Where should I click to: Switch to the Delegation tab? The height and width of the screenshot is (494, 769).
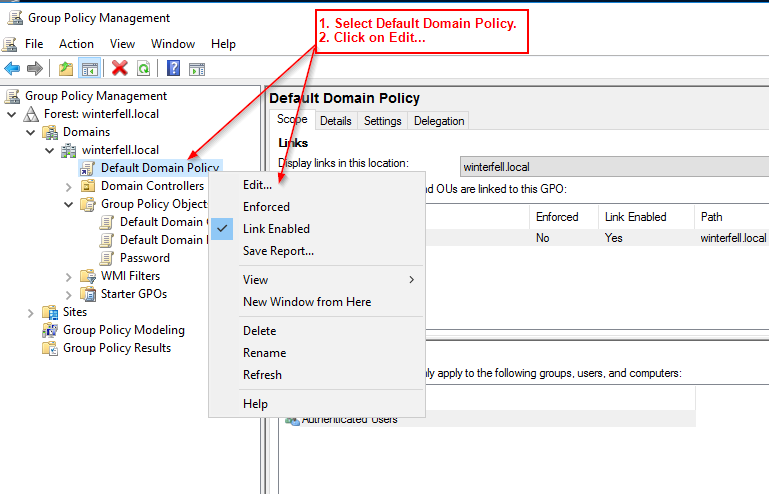[x=439, y=121]
